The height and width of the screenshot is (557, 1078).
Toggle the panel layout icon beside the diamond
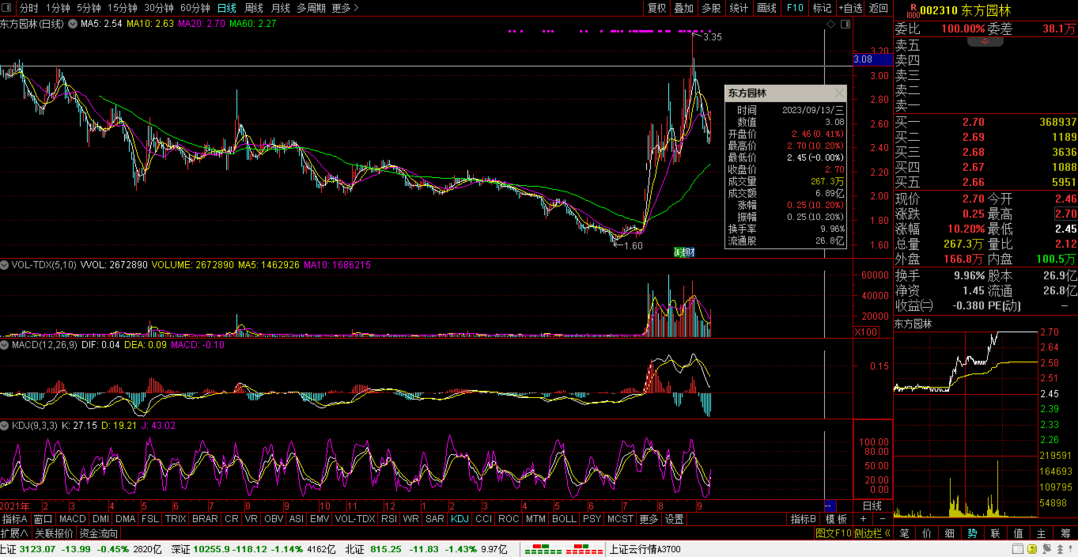(x=845, y=24)
